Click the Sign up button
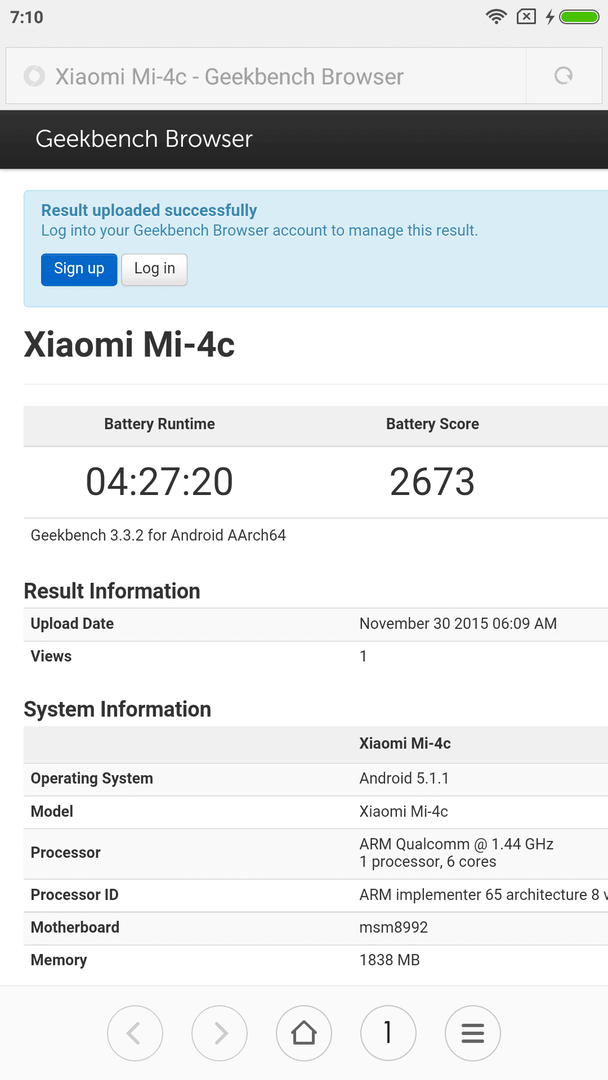This screenshot has width=608, height=1080. 79,269
